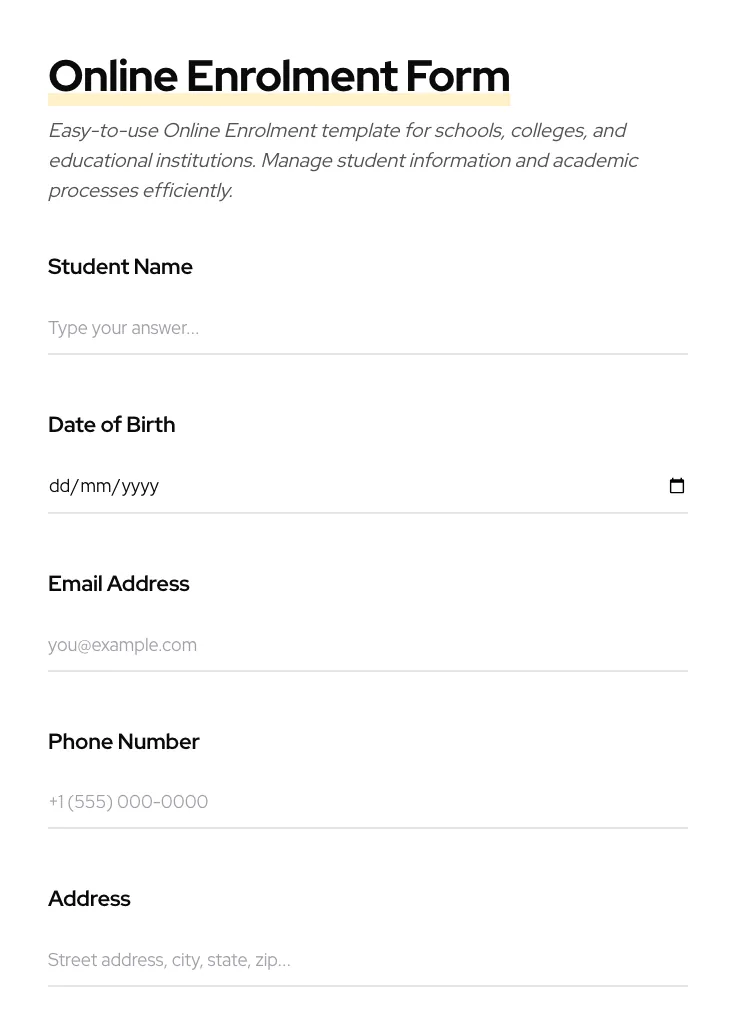This screenshot has width=736, height=1024.
Task: Click the italic form description text
Action: click(343, 160)
